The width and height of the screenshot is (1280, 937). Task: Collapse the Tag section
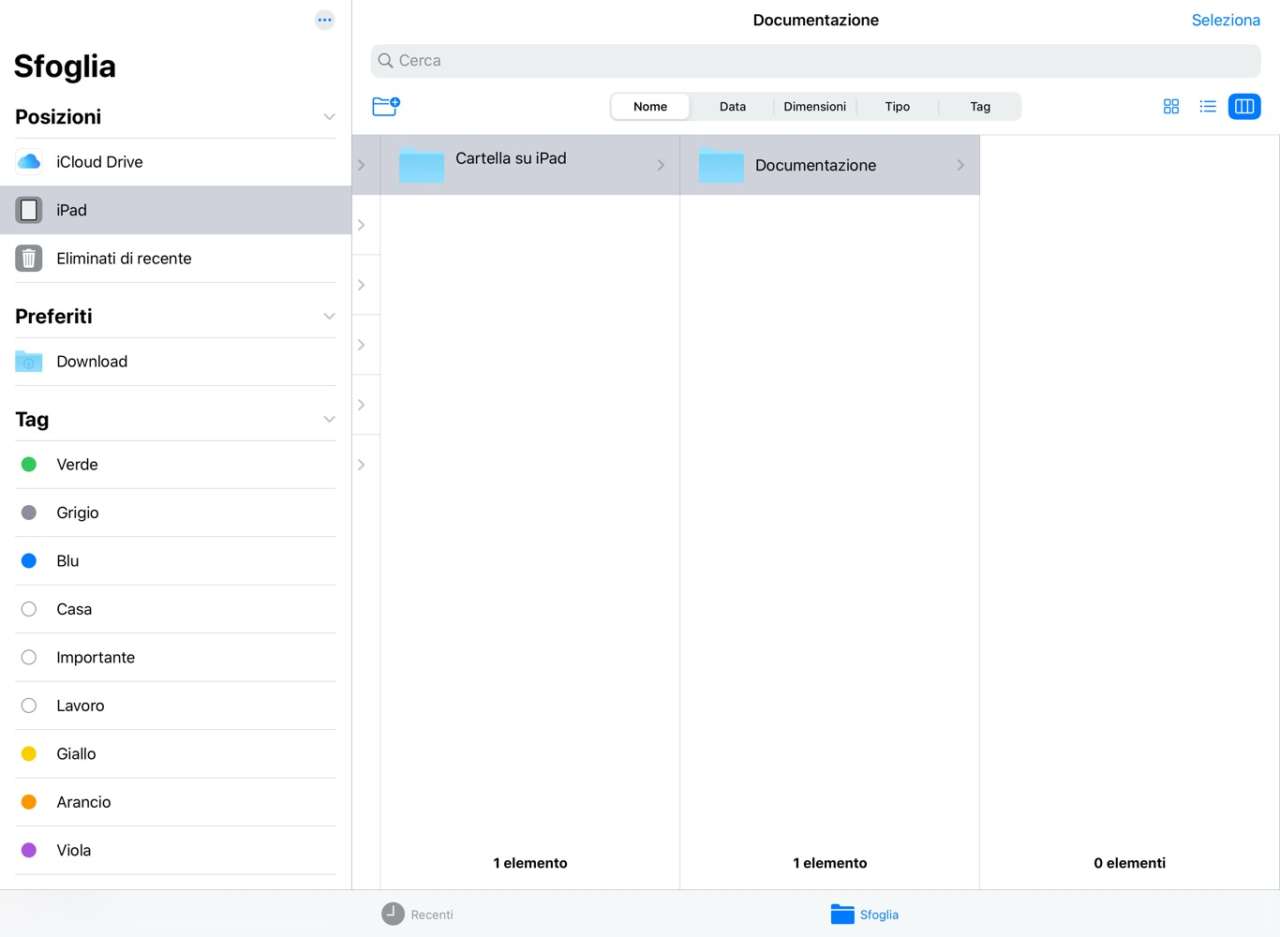pyautogui.click(x=329, y=420)
